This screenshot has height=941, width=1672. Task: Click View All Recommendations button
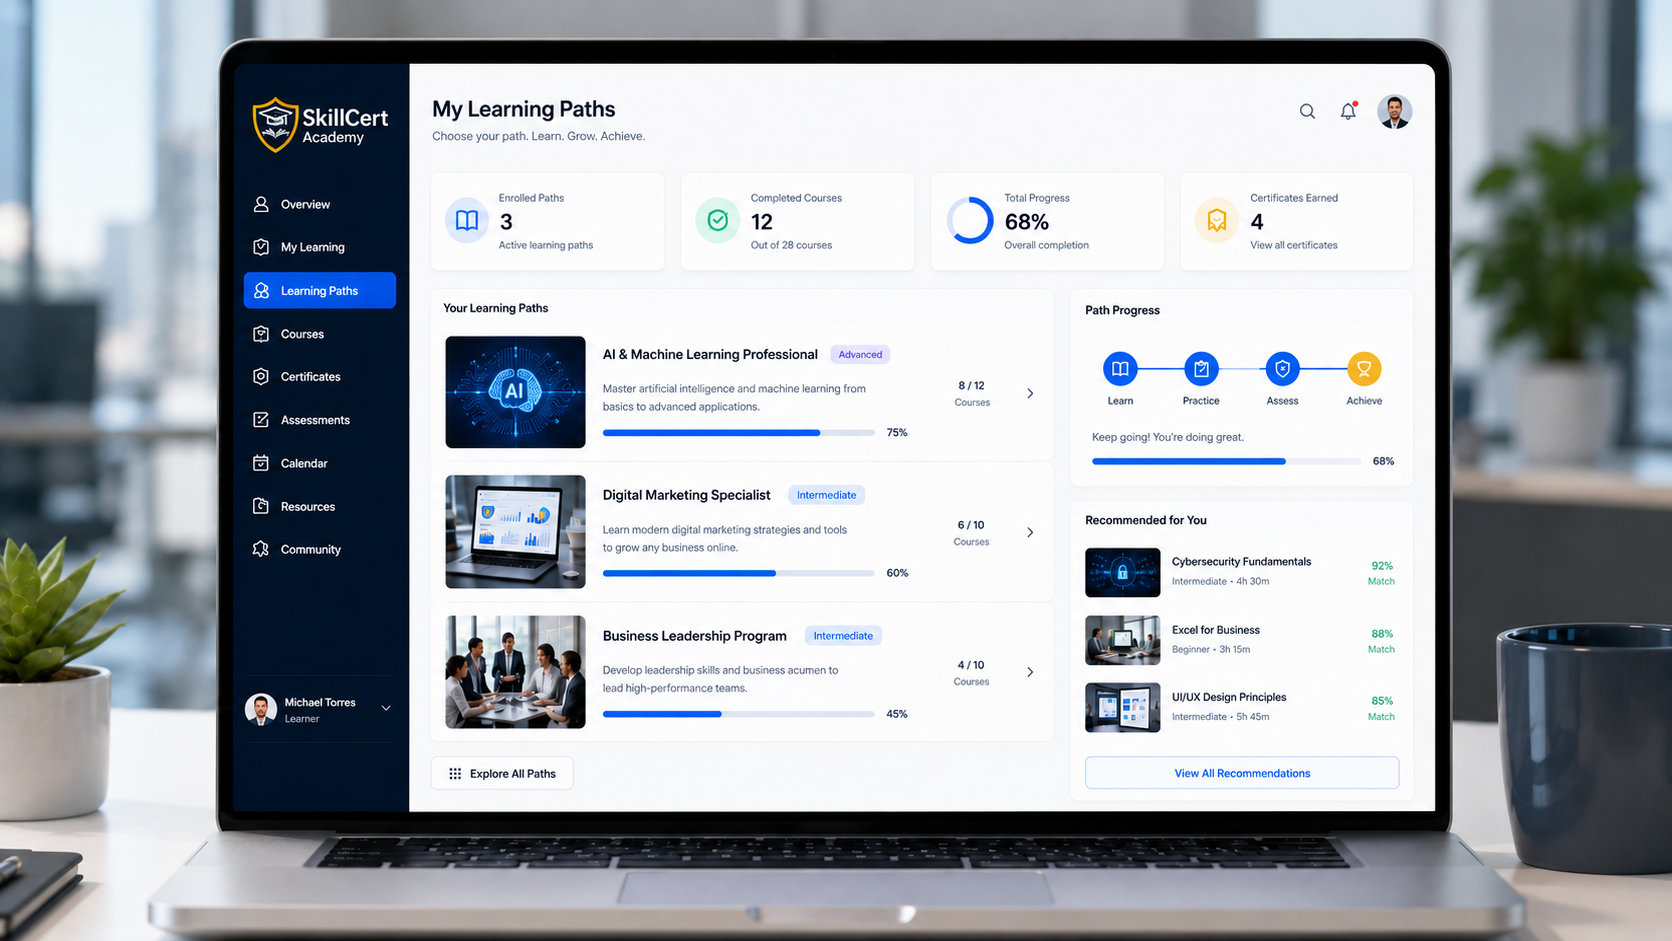point(1242,773)
